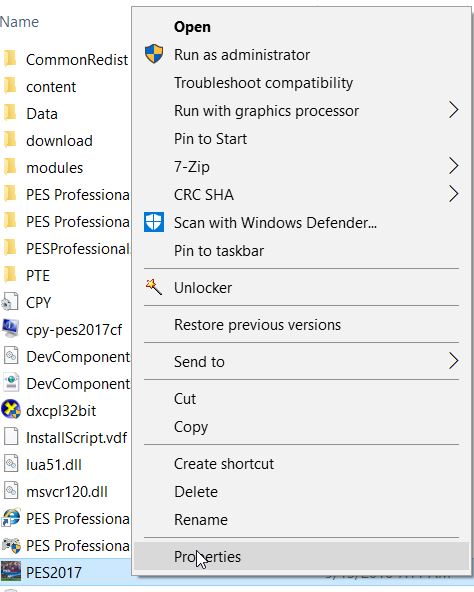The image size is (474, 592).
Task: Open the CRC SHA menu entry
Action: click(301, 194)
